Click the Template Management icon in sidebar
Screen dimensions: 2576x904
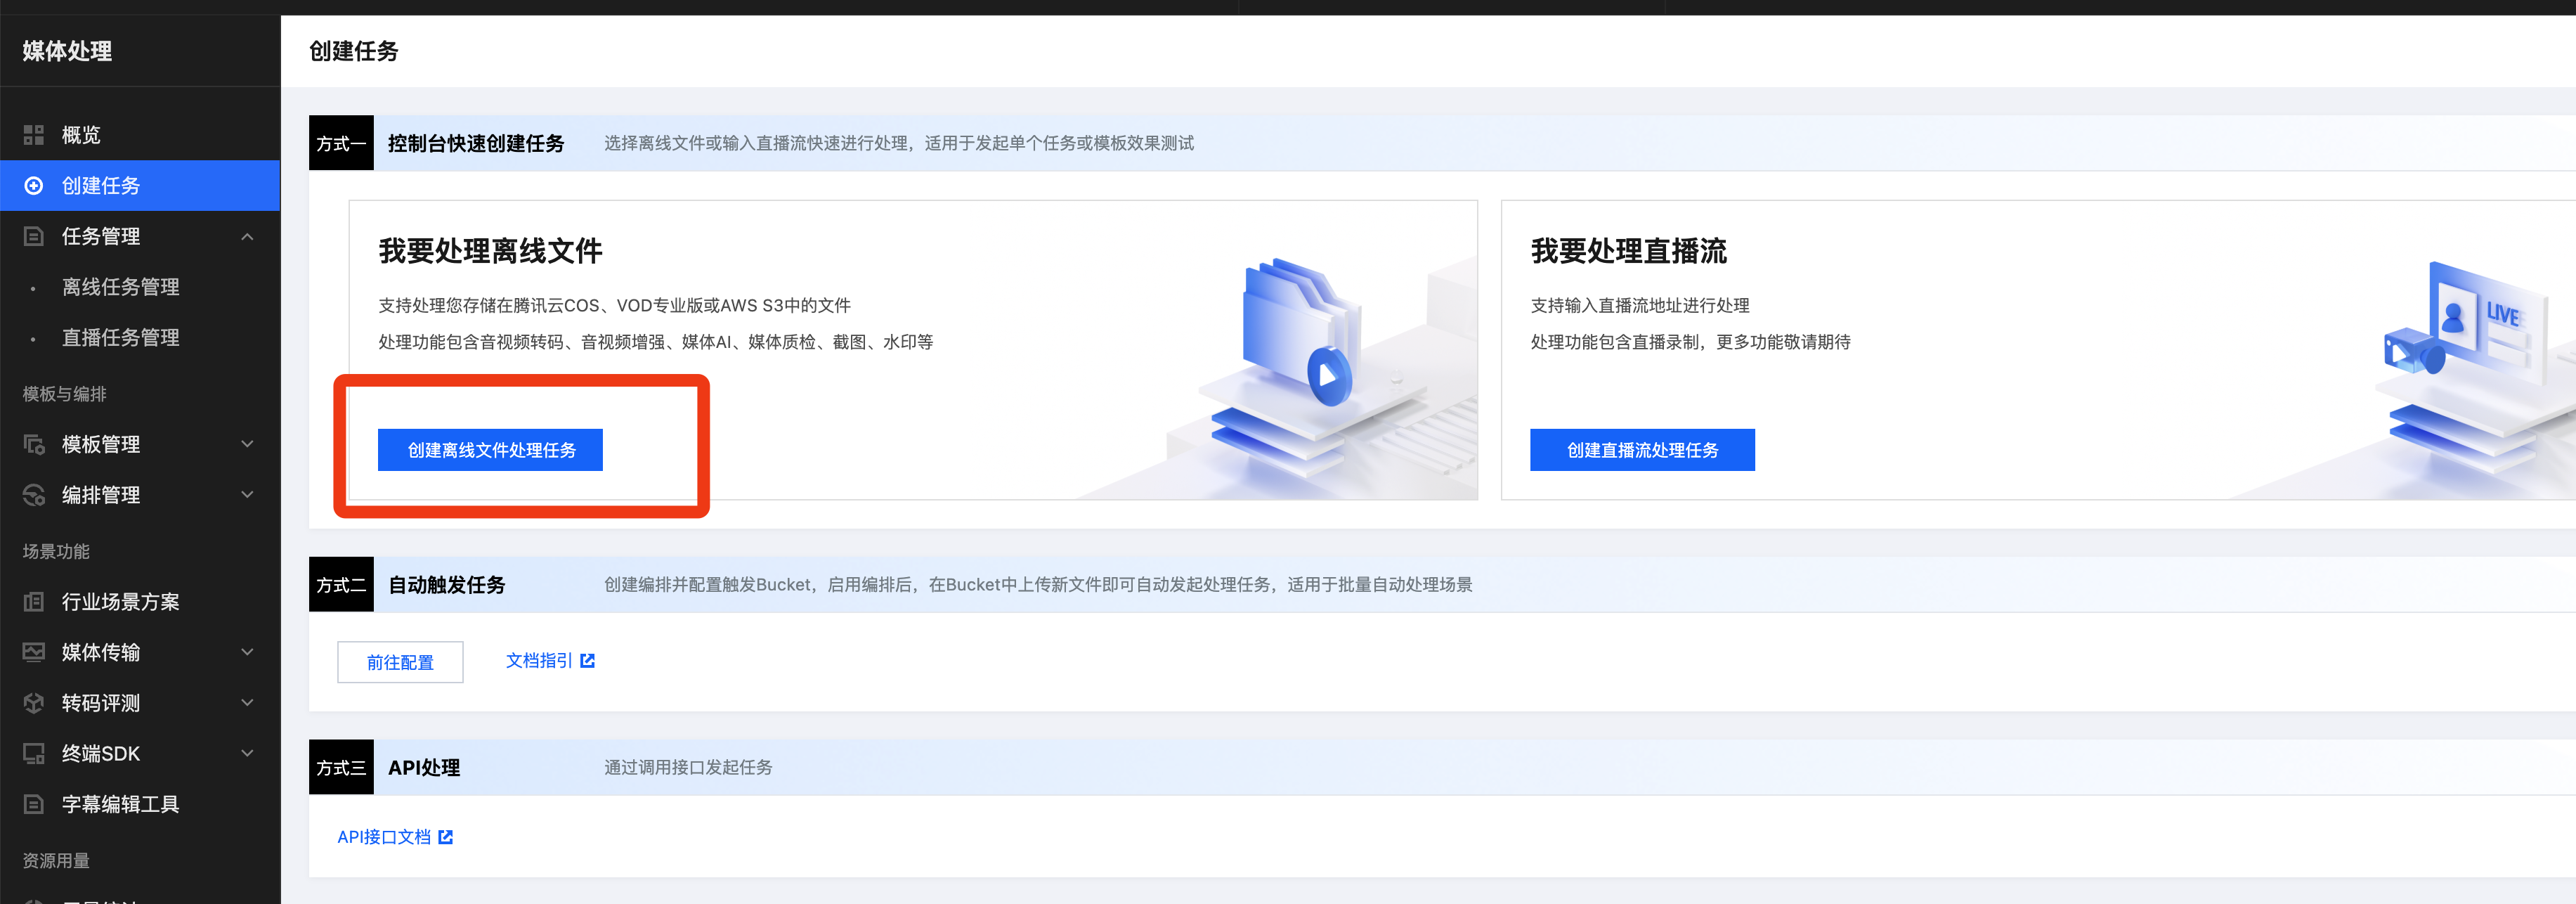(34, 445)
